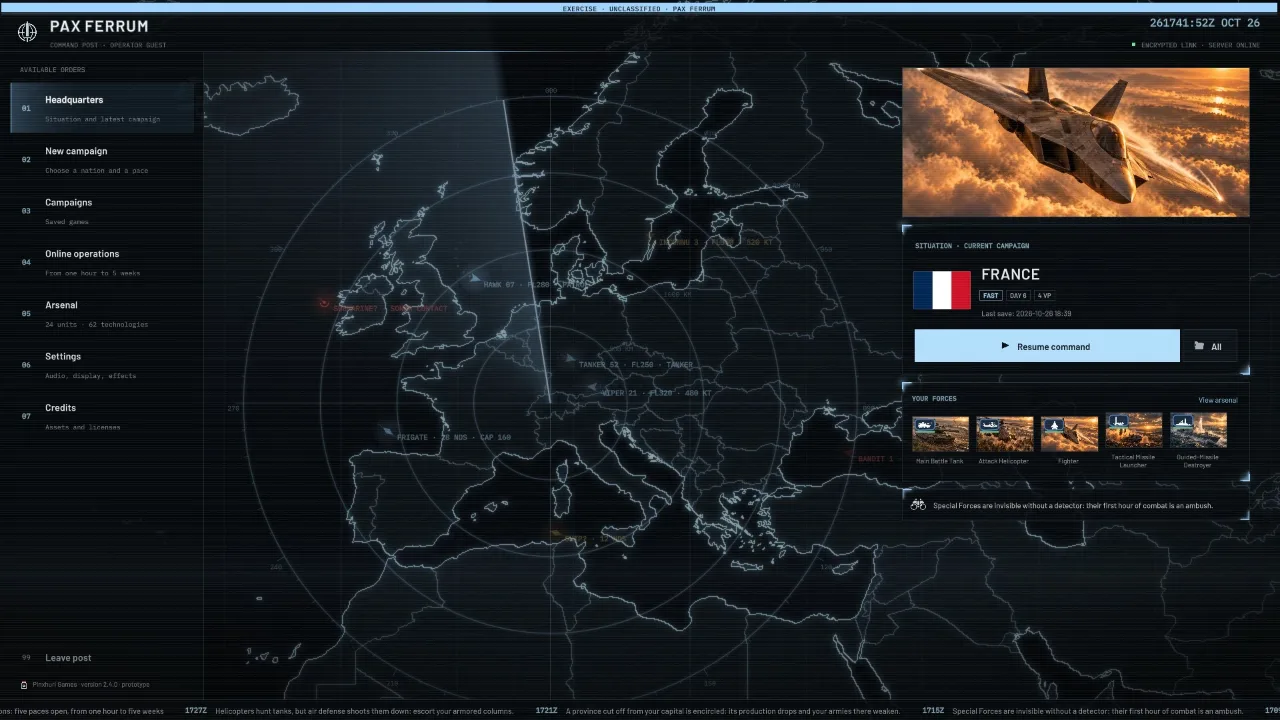Viewport: 1280px width, 720px height.
Task: Click the AVAILABLE ORDERS heading
Action: point(52,70)
